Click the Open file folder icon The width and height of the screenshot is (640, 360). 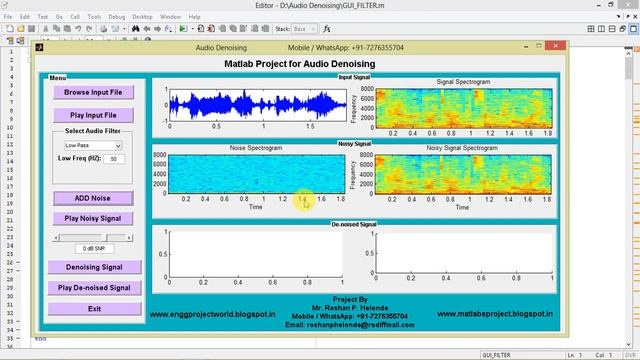20,29
